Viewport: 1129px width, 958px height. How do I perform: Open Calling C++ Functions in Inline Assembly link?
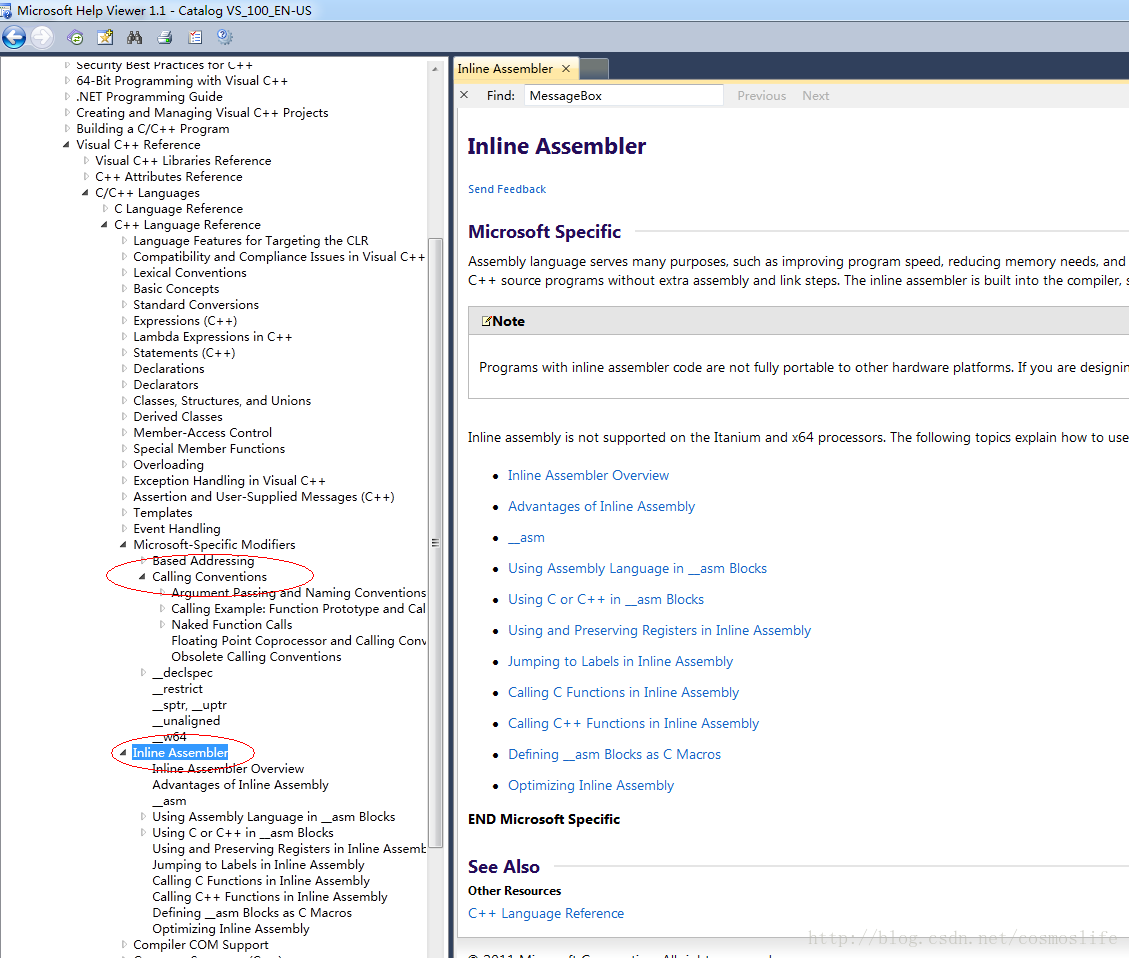634,723
